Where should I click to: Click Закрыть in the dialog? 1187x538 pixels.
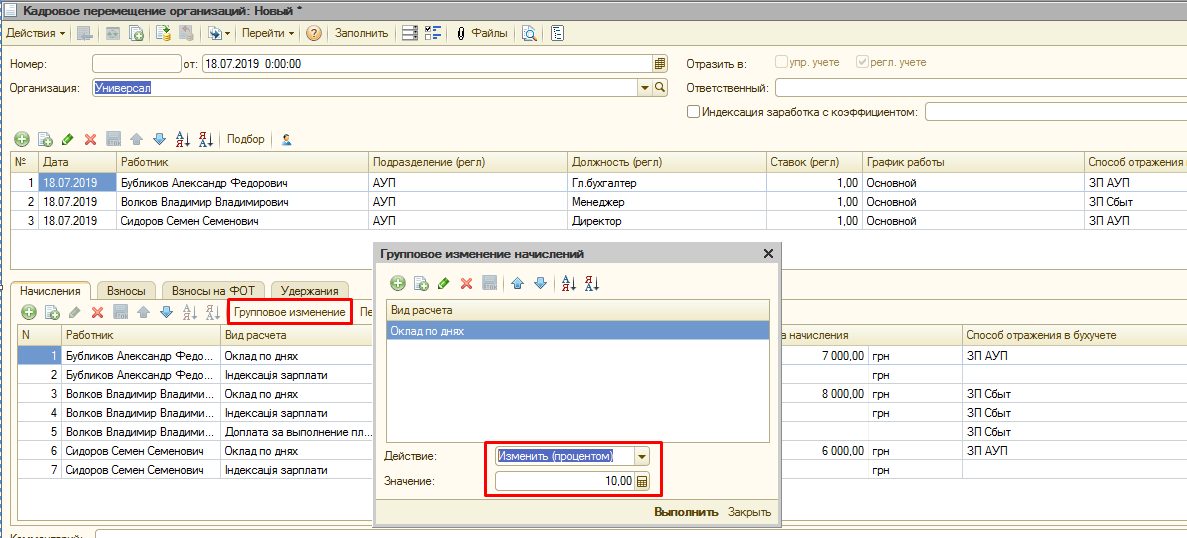coord(749,512)
